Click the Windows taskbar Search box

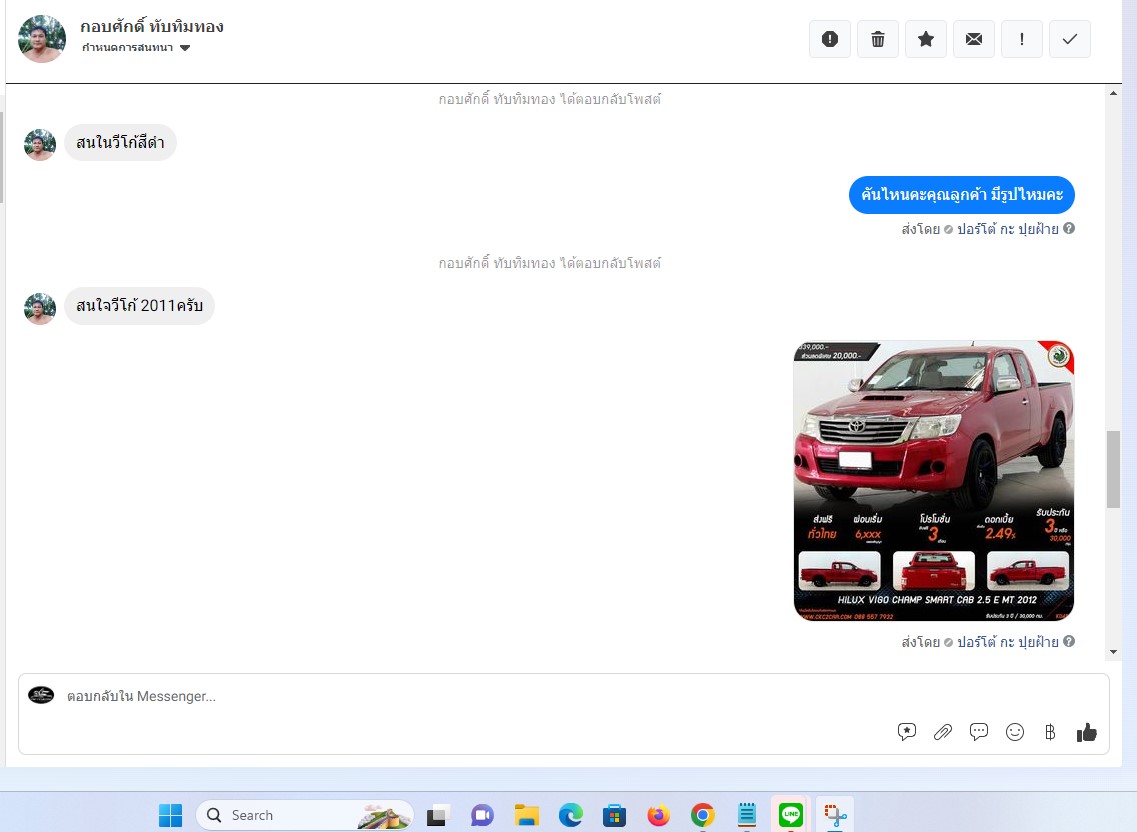[x=305, y=815]
